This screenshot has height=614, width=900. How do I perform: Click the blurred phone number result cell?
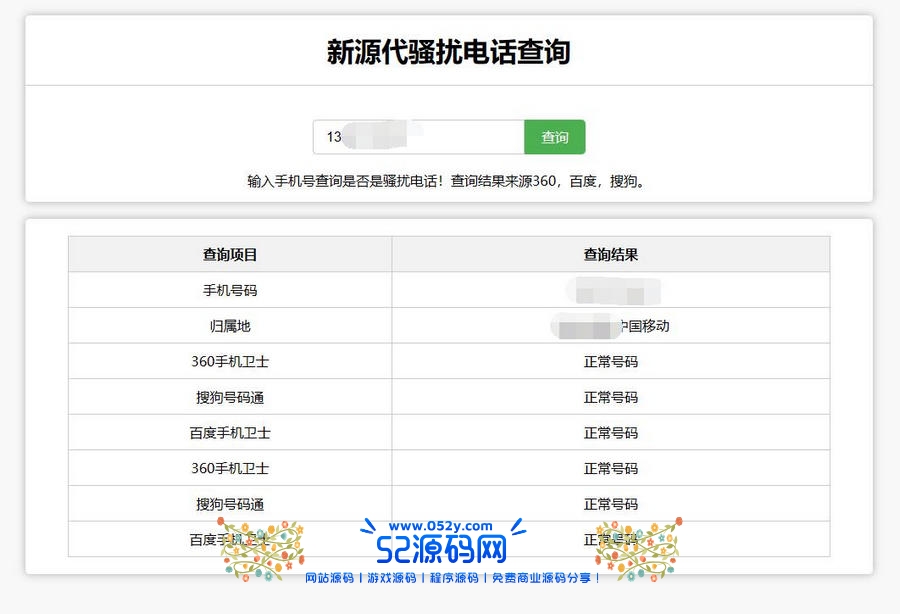click(x=612, y=291)
